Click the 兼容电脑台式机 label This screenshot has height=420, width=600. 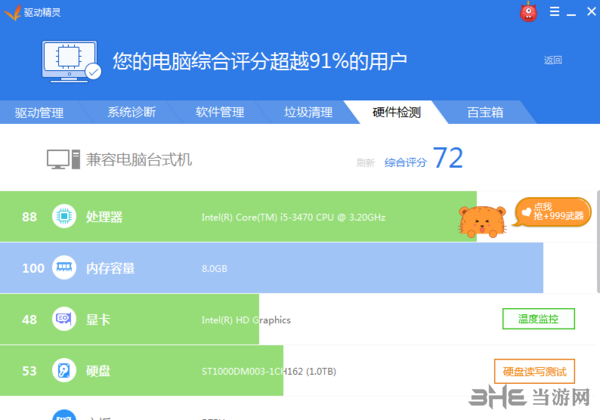pyautogui.click(x=139, y=160)
